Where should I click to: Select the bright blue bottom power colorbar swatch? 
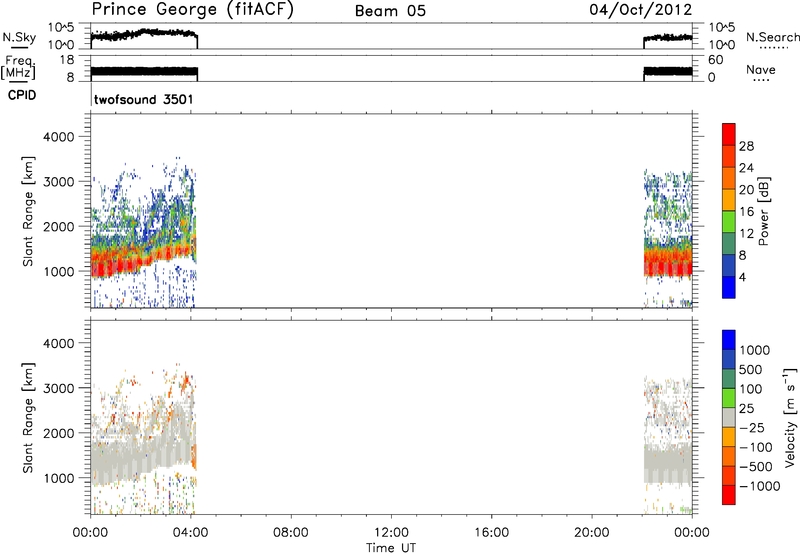point(729,287)
